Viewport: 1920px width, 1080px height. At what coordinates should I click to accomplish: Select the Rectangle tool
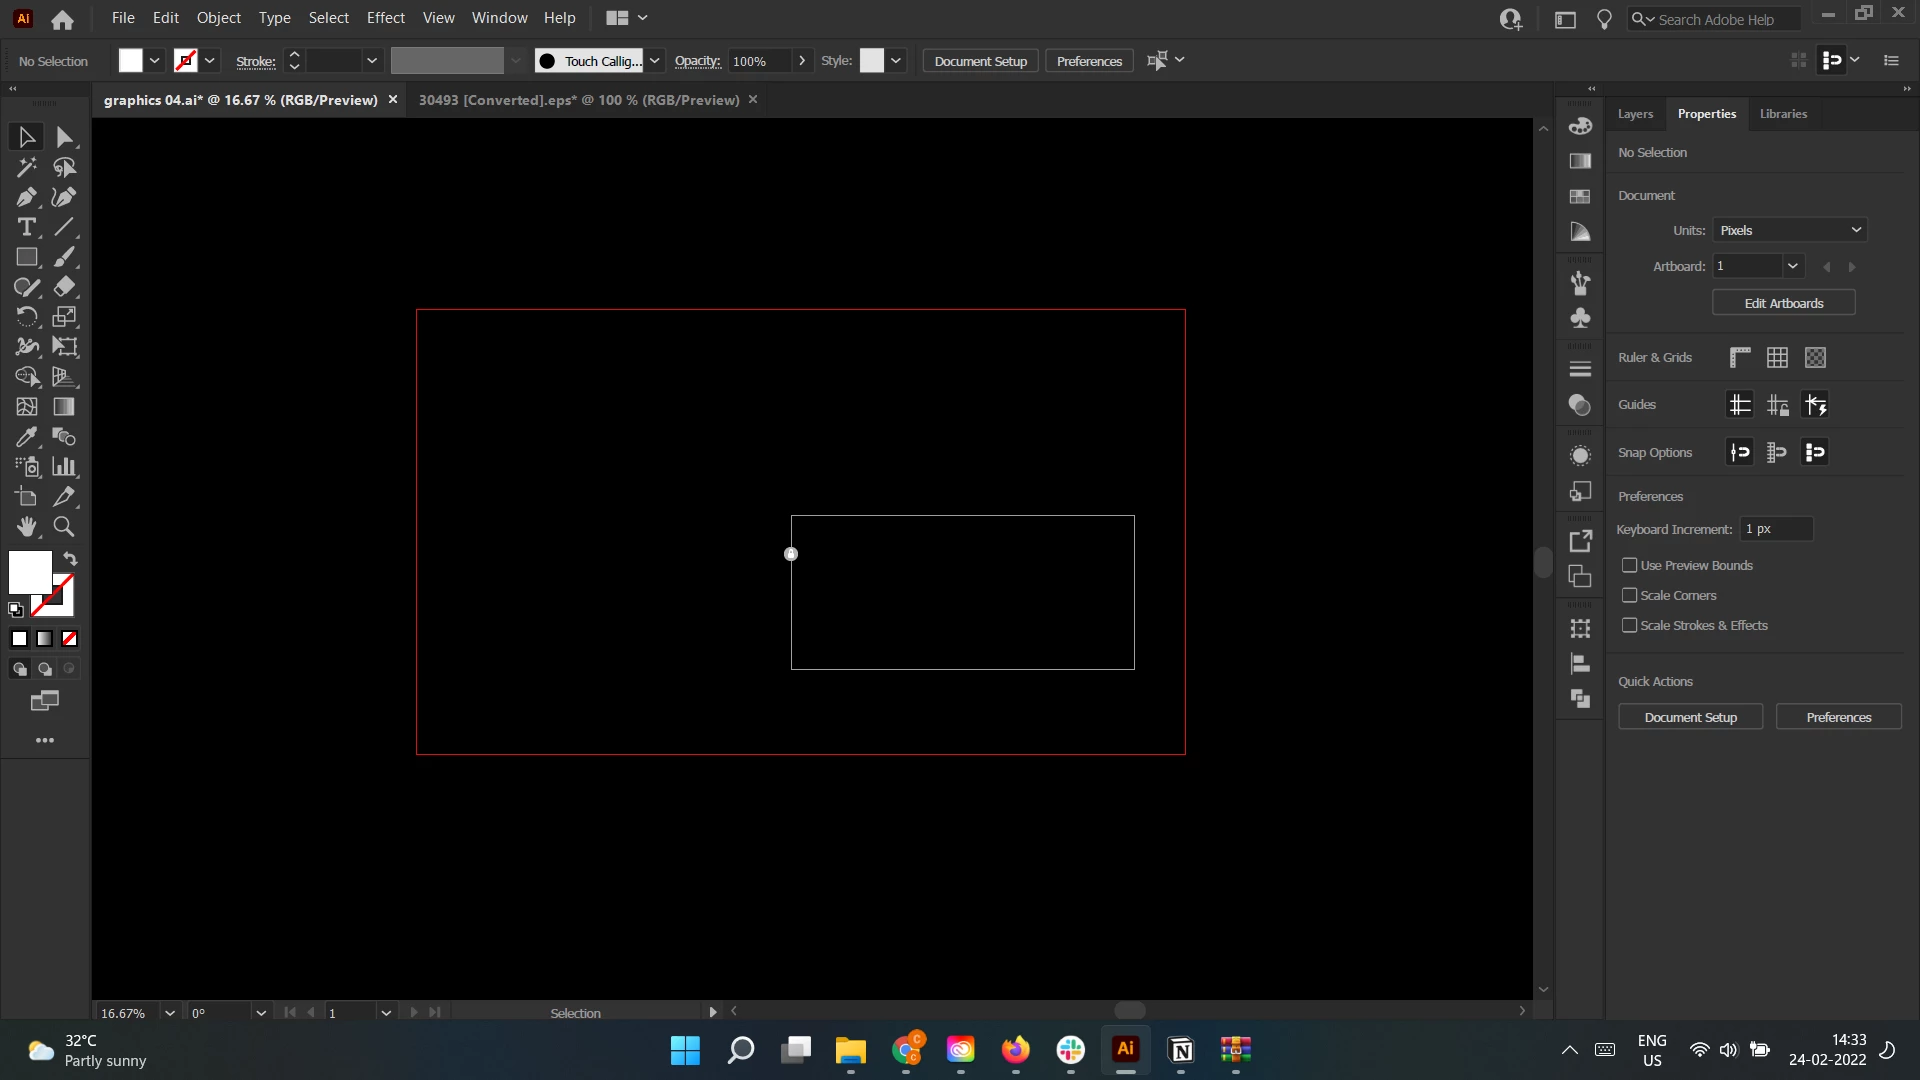tap(26, 257)
